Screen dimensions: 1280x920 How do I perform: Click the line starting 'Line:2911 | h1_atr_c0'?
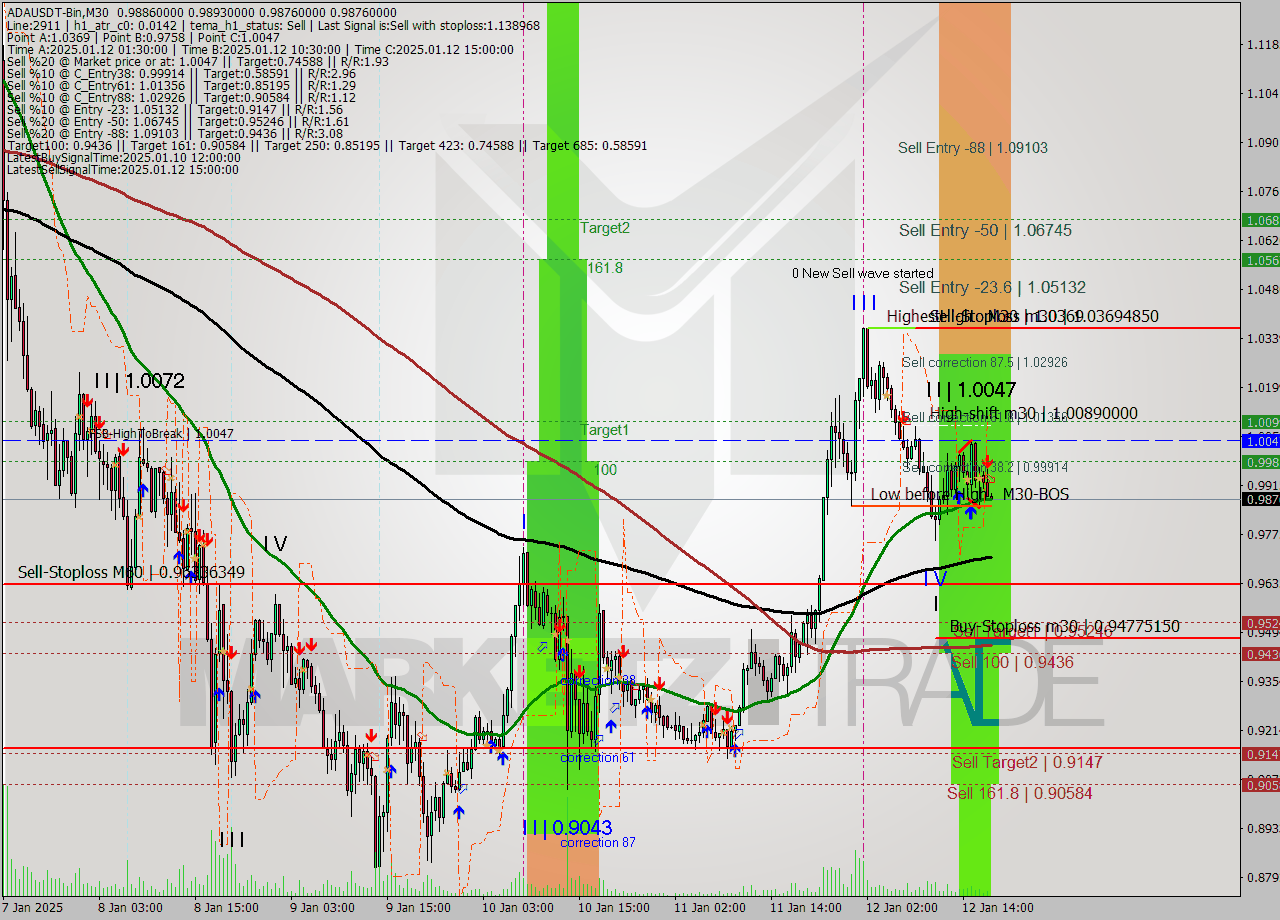pos(273,25)
